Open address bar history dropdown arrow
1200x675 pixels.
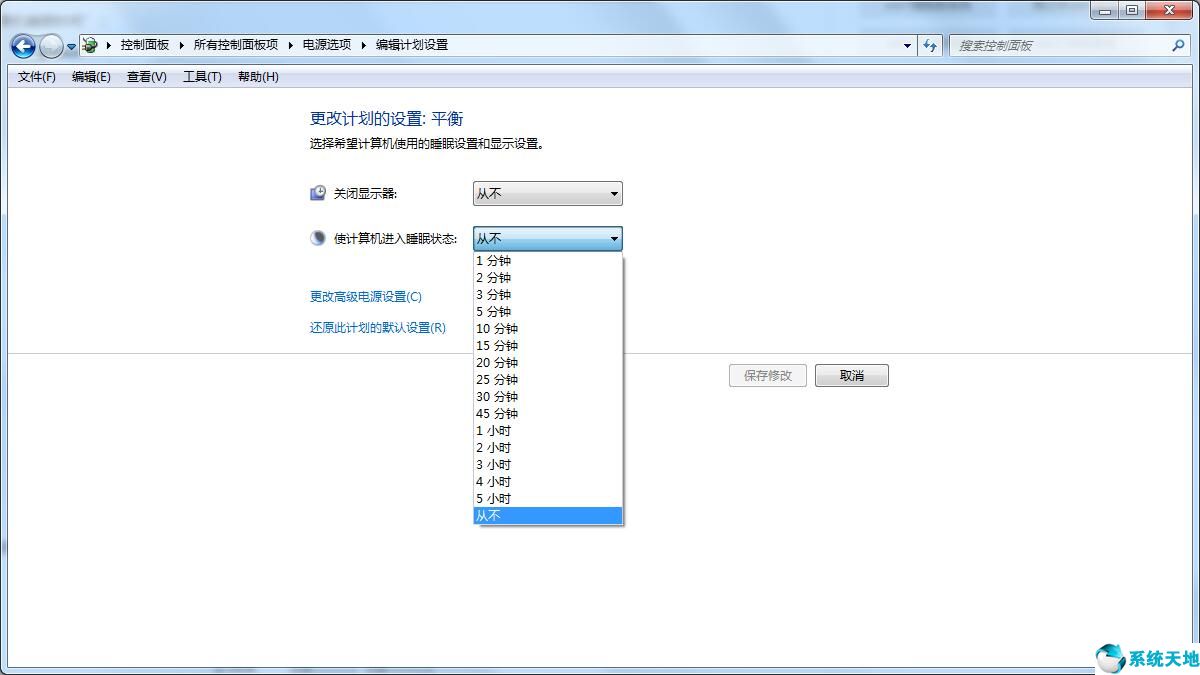click(907, 45)
